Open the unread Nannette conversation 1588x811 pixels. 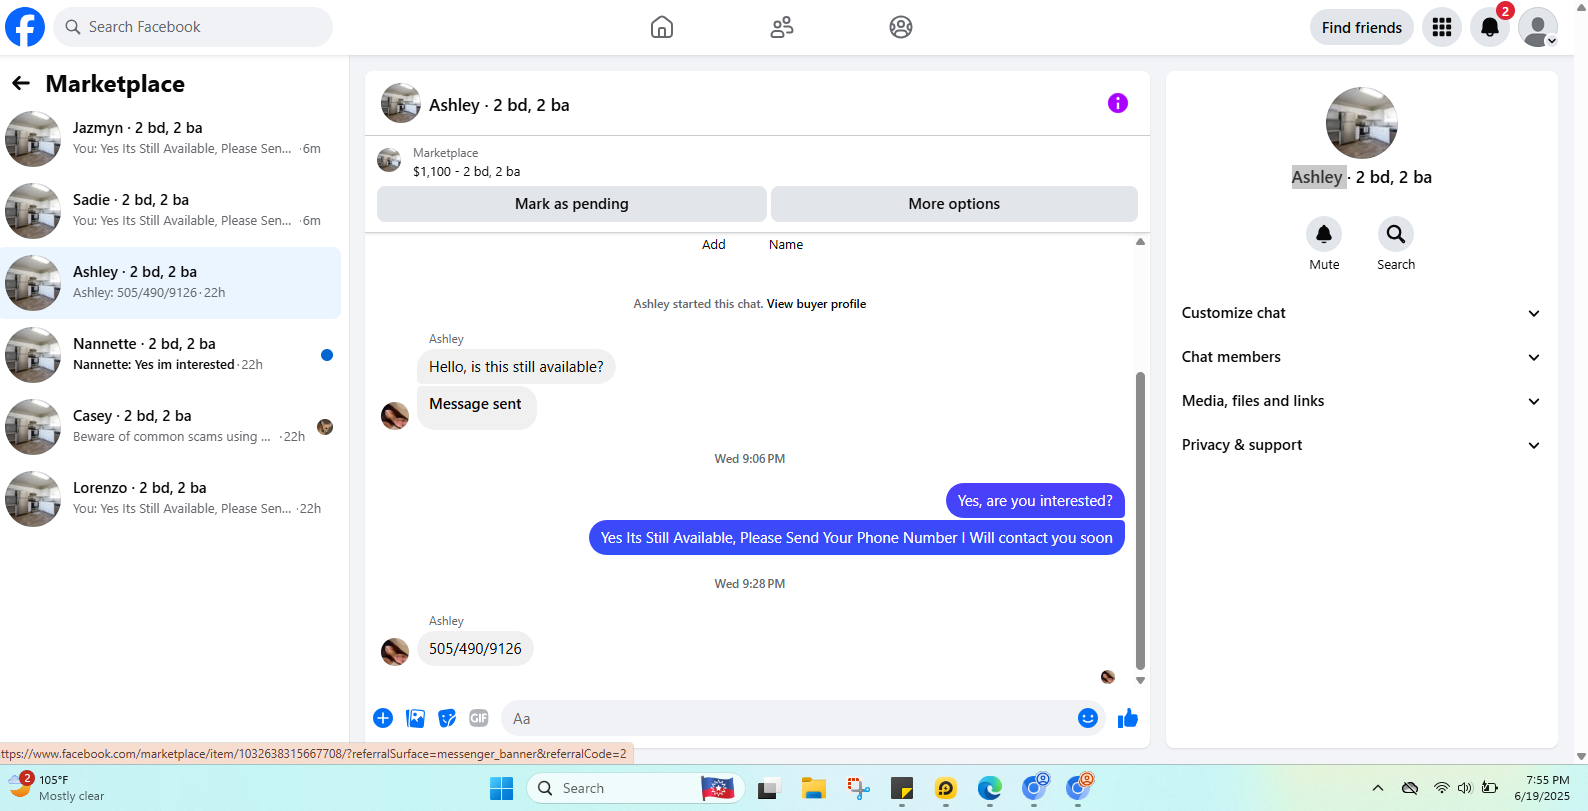point(171,355)
